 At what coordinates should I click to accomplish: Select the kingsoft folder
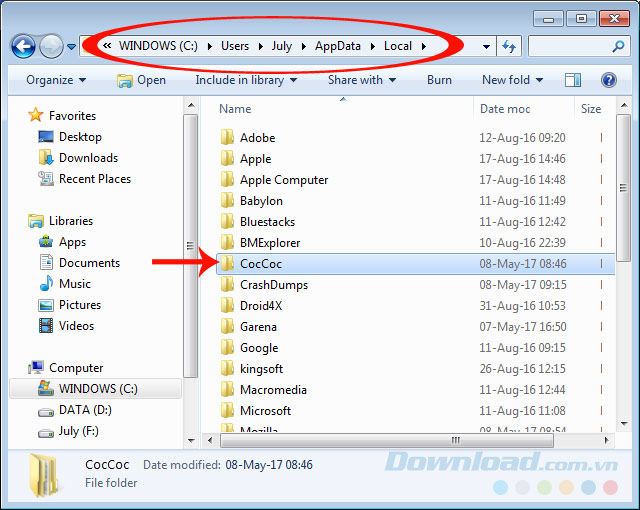point(415,369)
